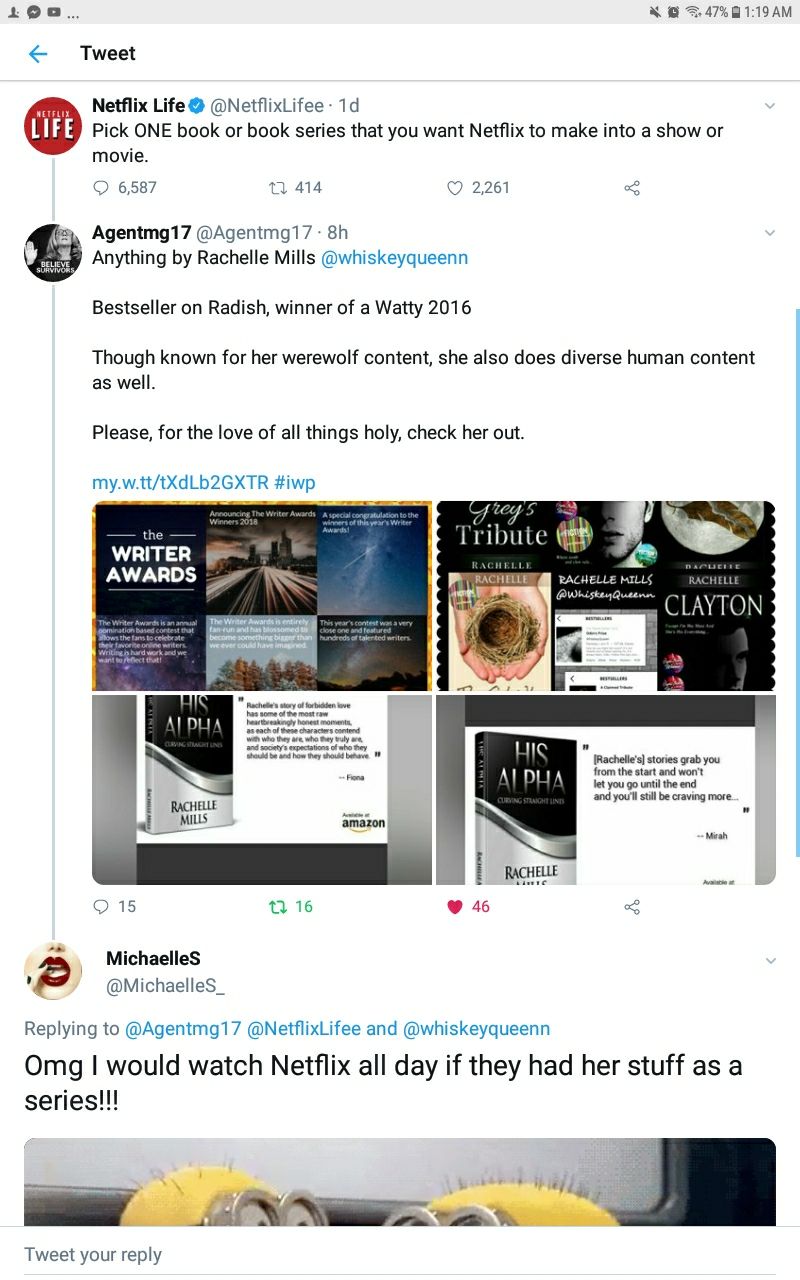Open dropdown arrow on Agentmg17's tweet
Viewport: 800px width, 1280px height.
(769, 233)
